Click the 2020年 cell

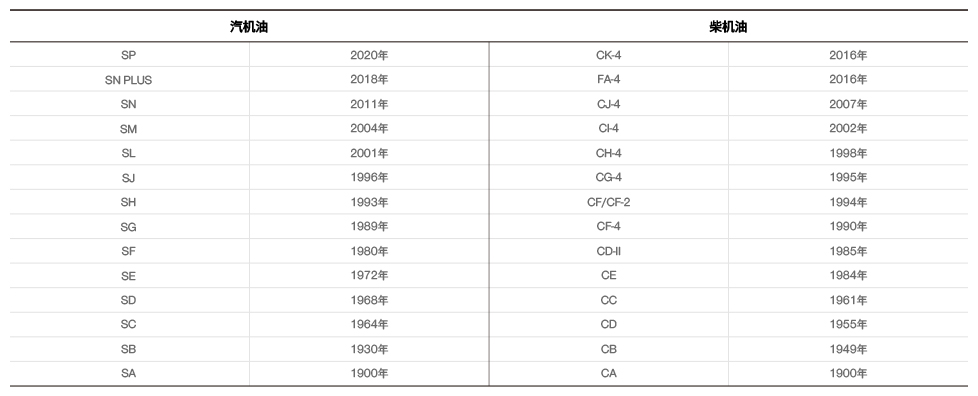pos(369,55)
